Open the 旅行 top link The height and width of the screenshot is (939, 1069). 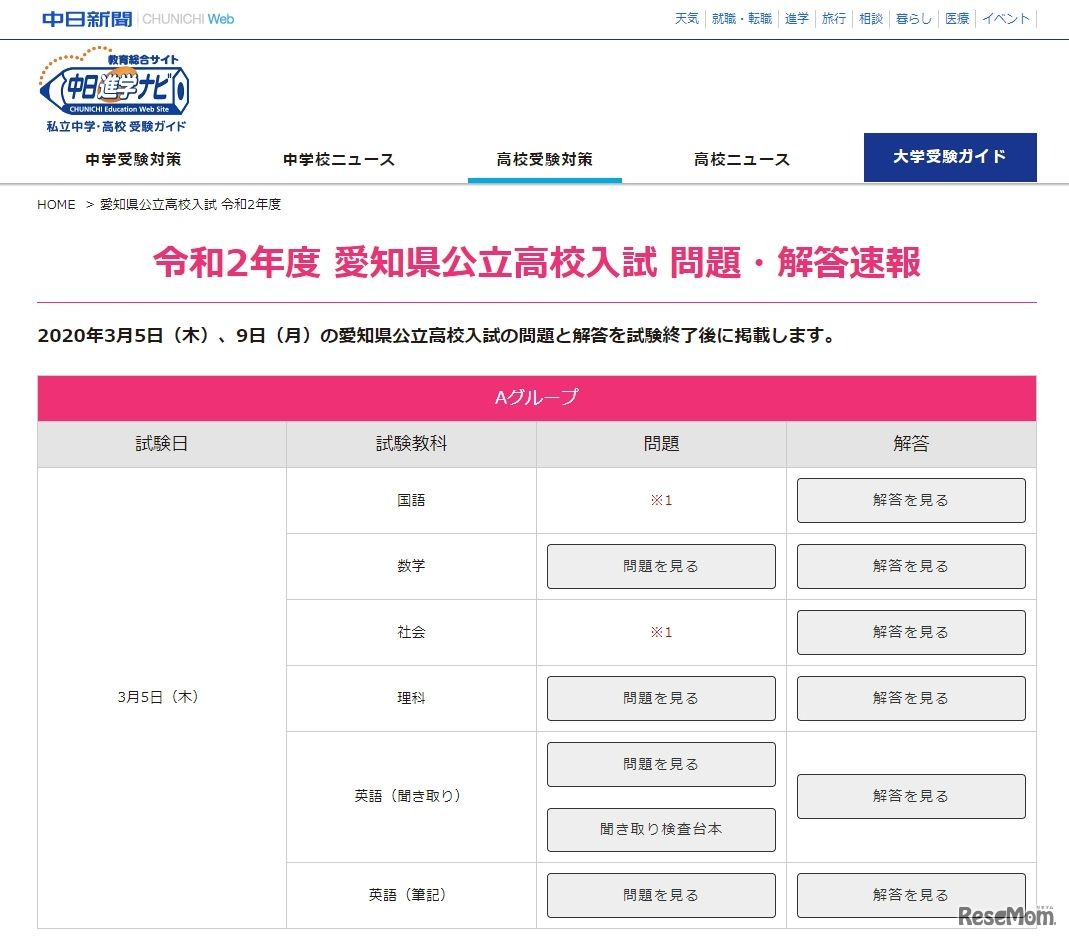pyautogui.click(x=833, y=18)
